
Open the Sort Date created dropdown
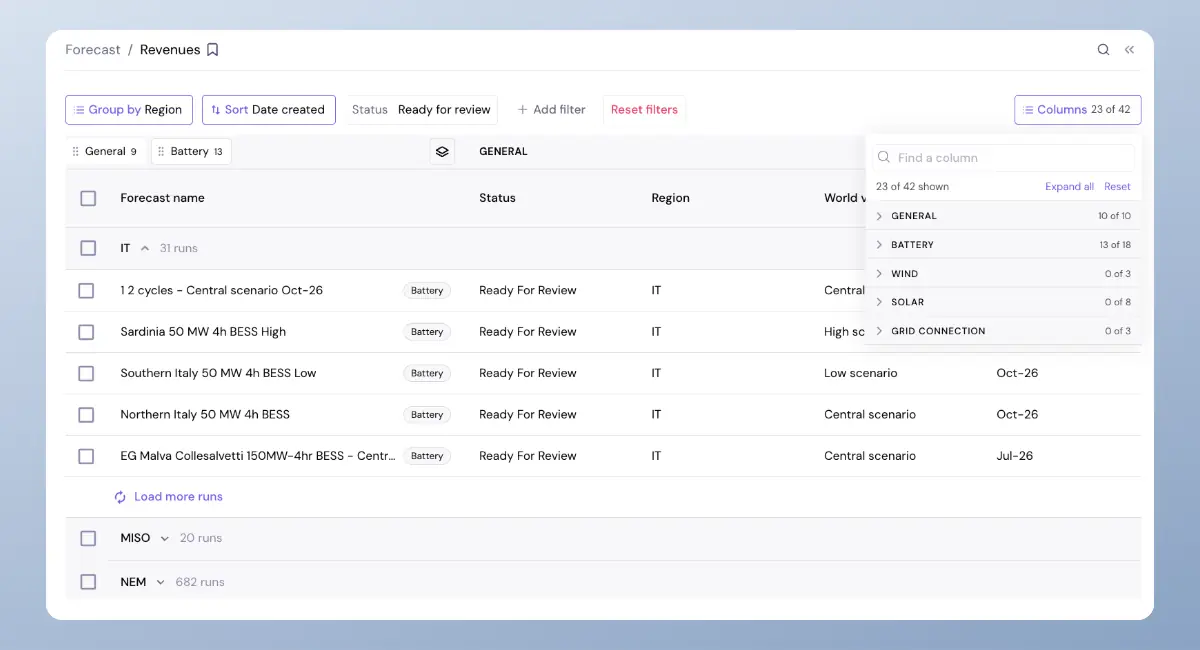pos(268,110)
